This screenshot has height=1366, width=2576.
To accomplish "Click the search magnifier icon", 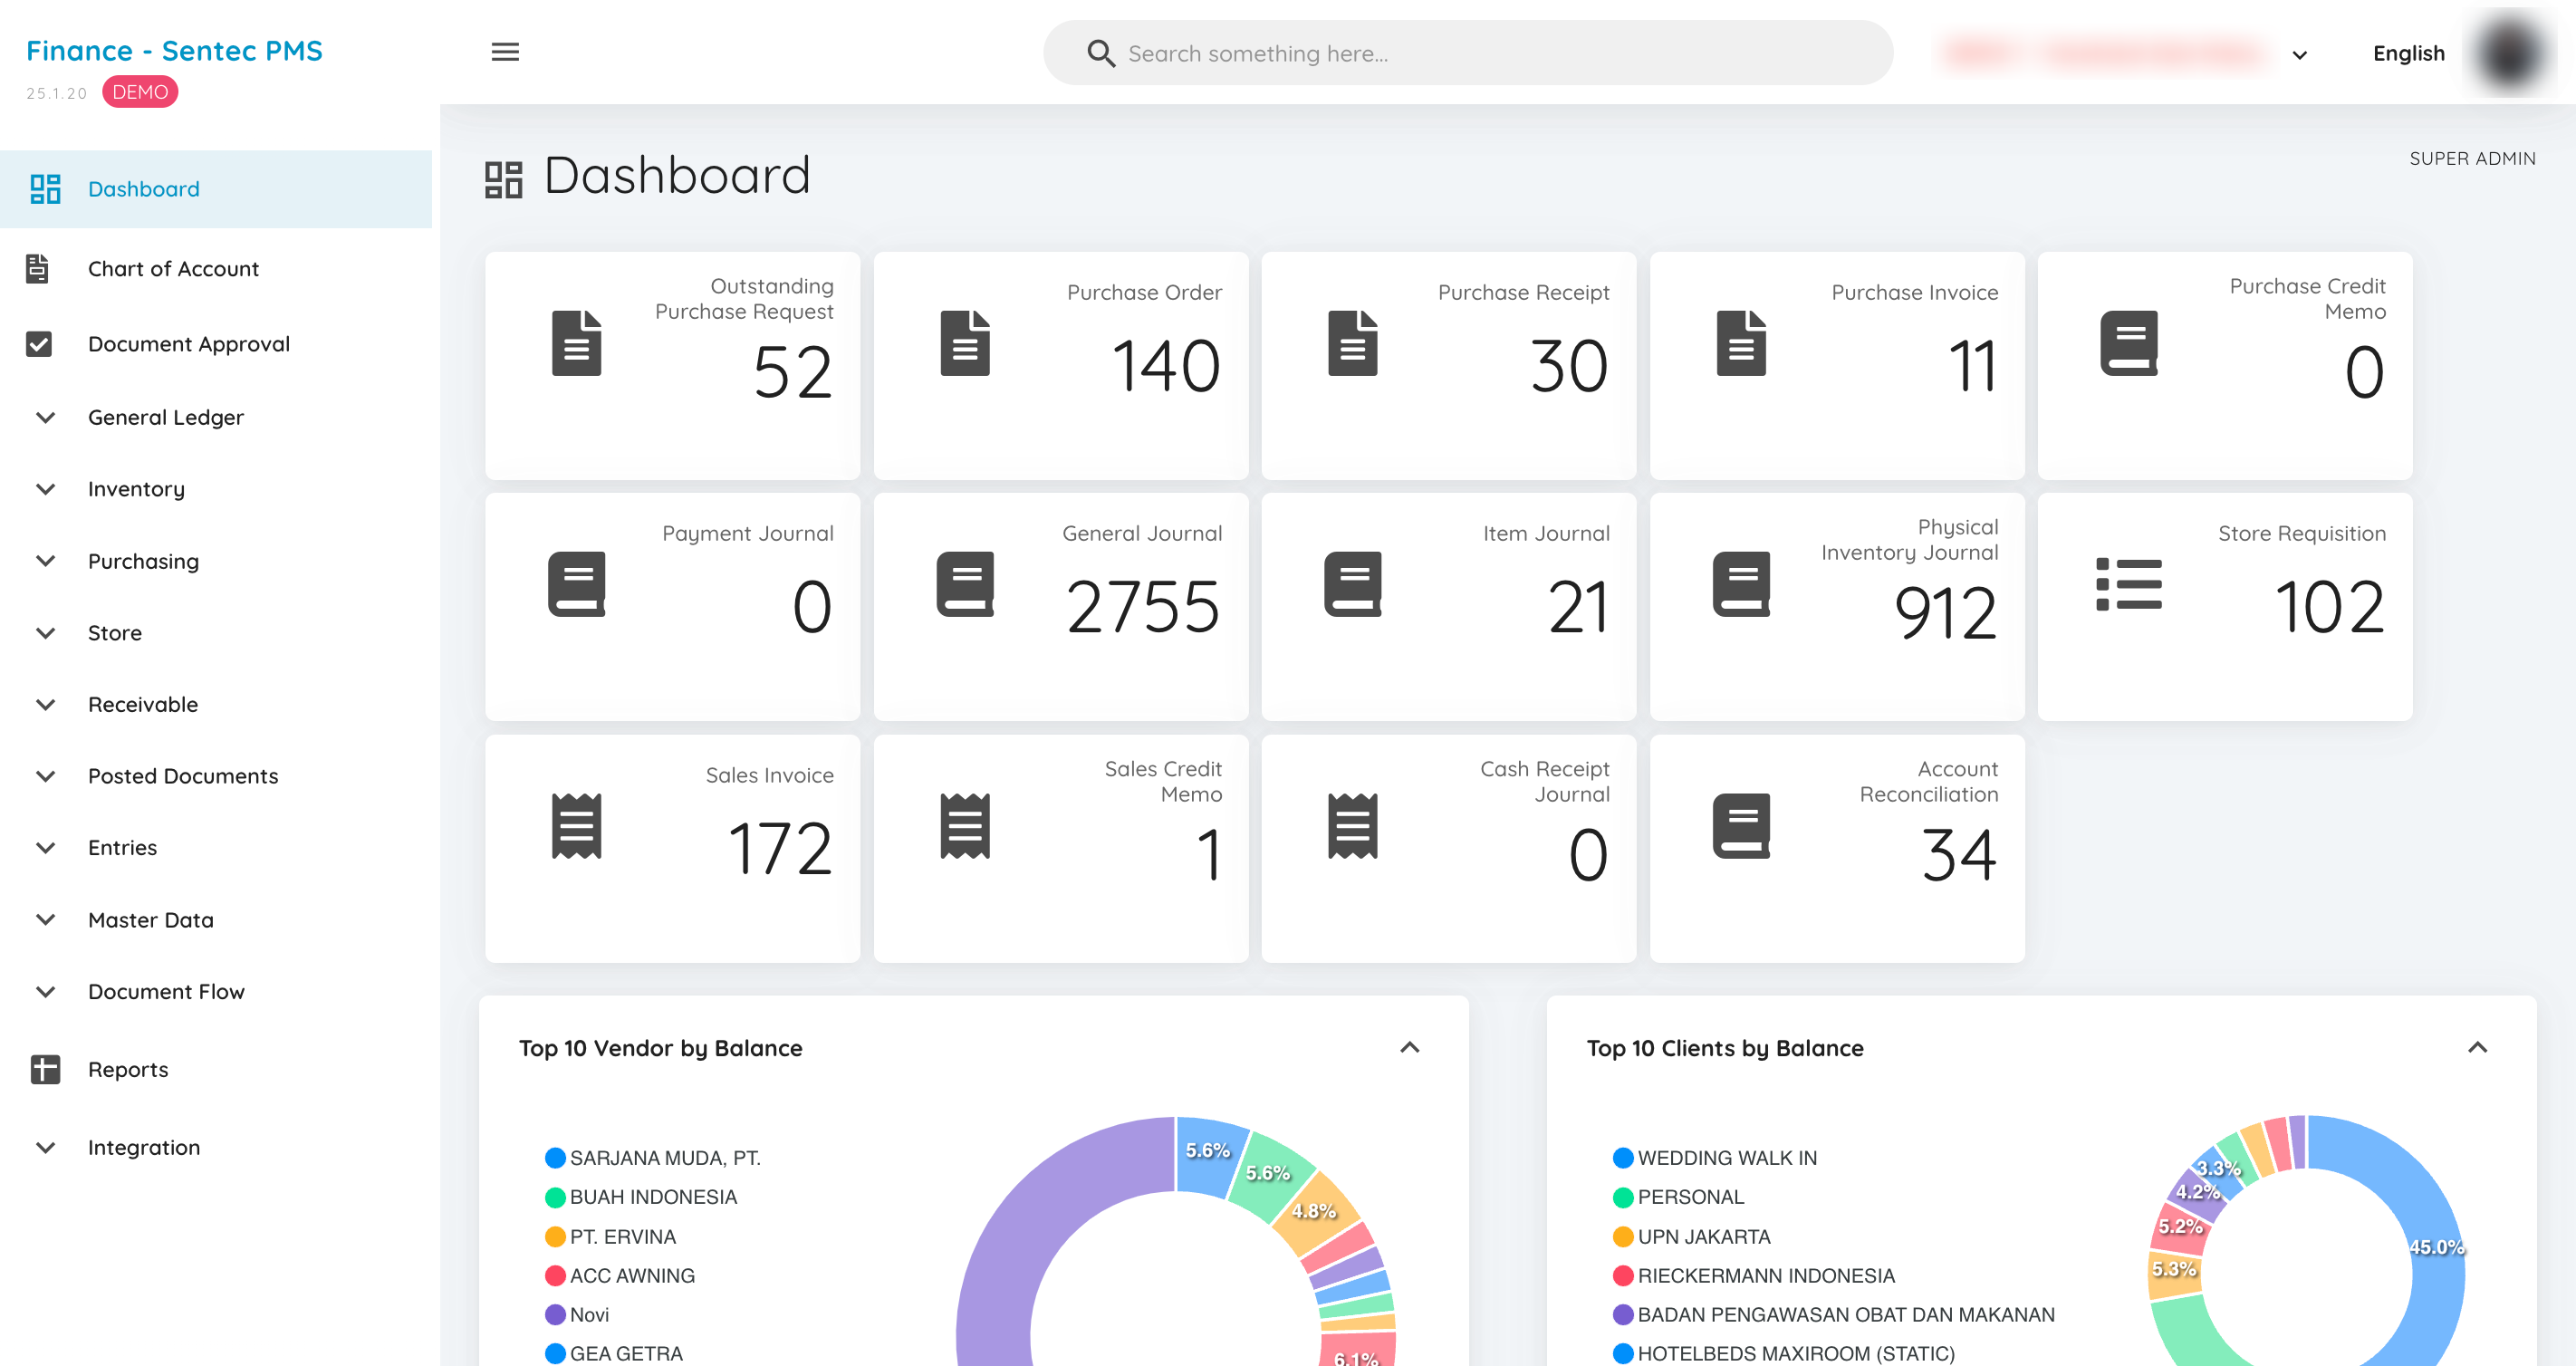I will coord(1100,53).
